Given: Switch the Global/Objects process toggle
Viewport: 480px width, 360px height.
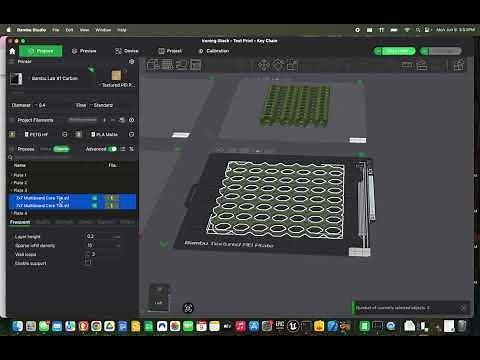Looking at the screenshot, I should [55, 149].
